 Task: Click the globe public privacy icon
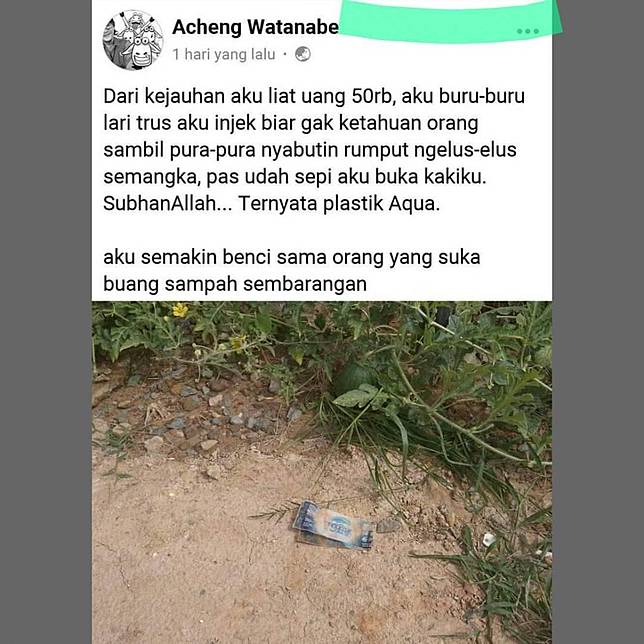(x=303, y=54)
